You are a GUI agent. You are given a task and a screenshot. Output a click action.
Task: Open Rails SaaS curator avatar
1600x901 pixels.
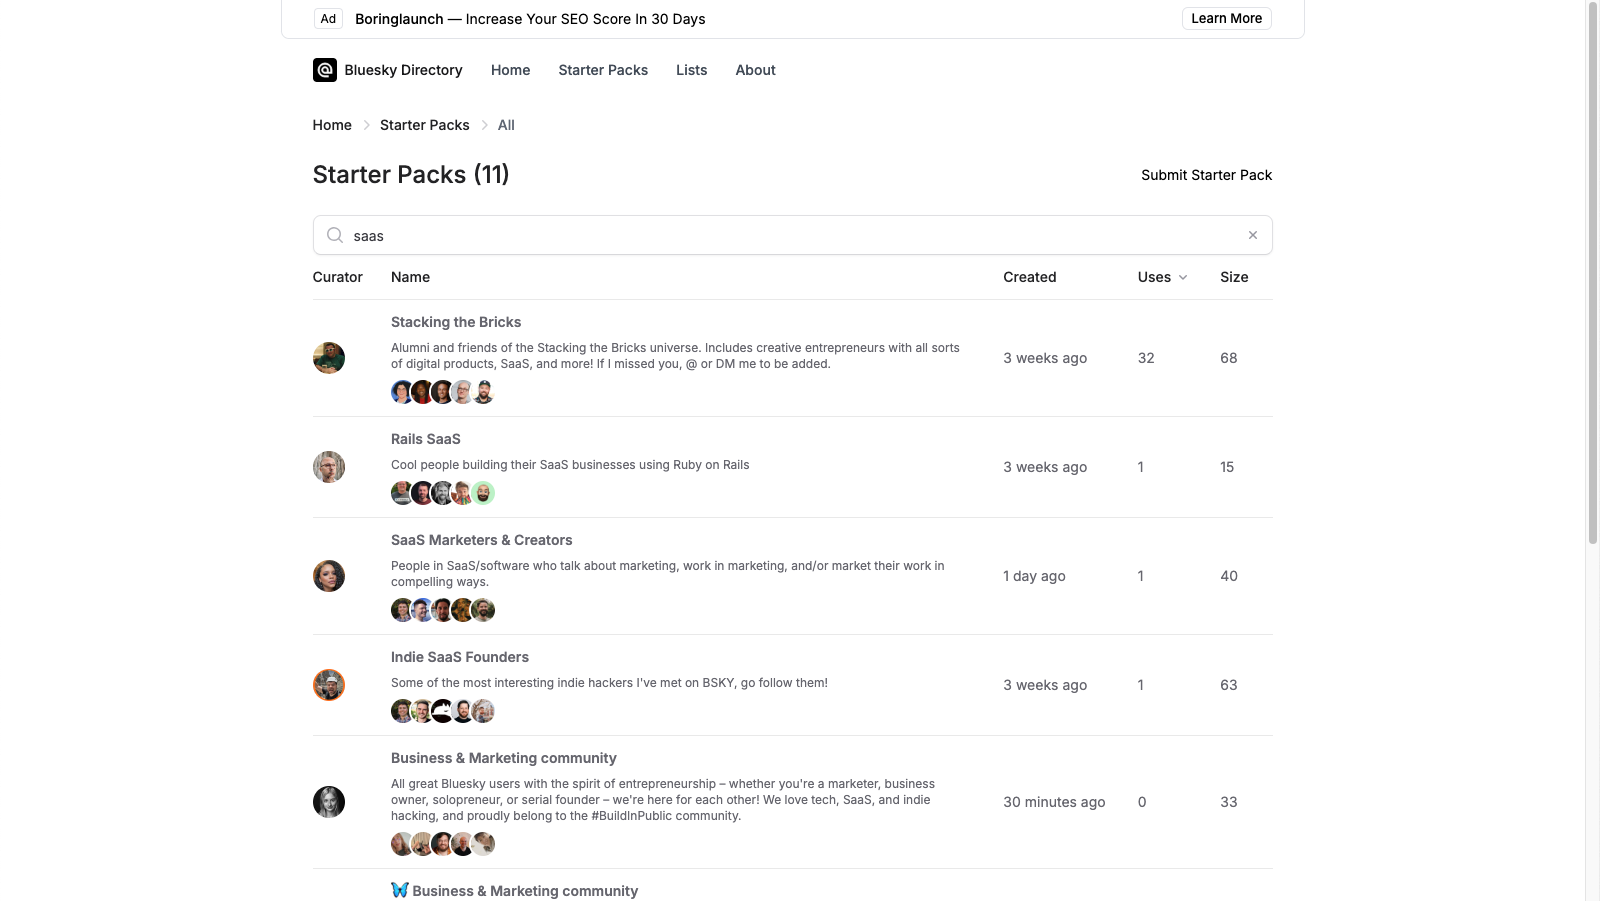pos(329,467)
